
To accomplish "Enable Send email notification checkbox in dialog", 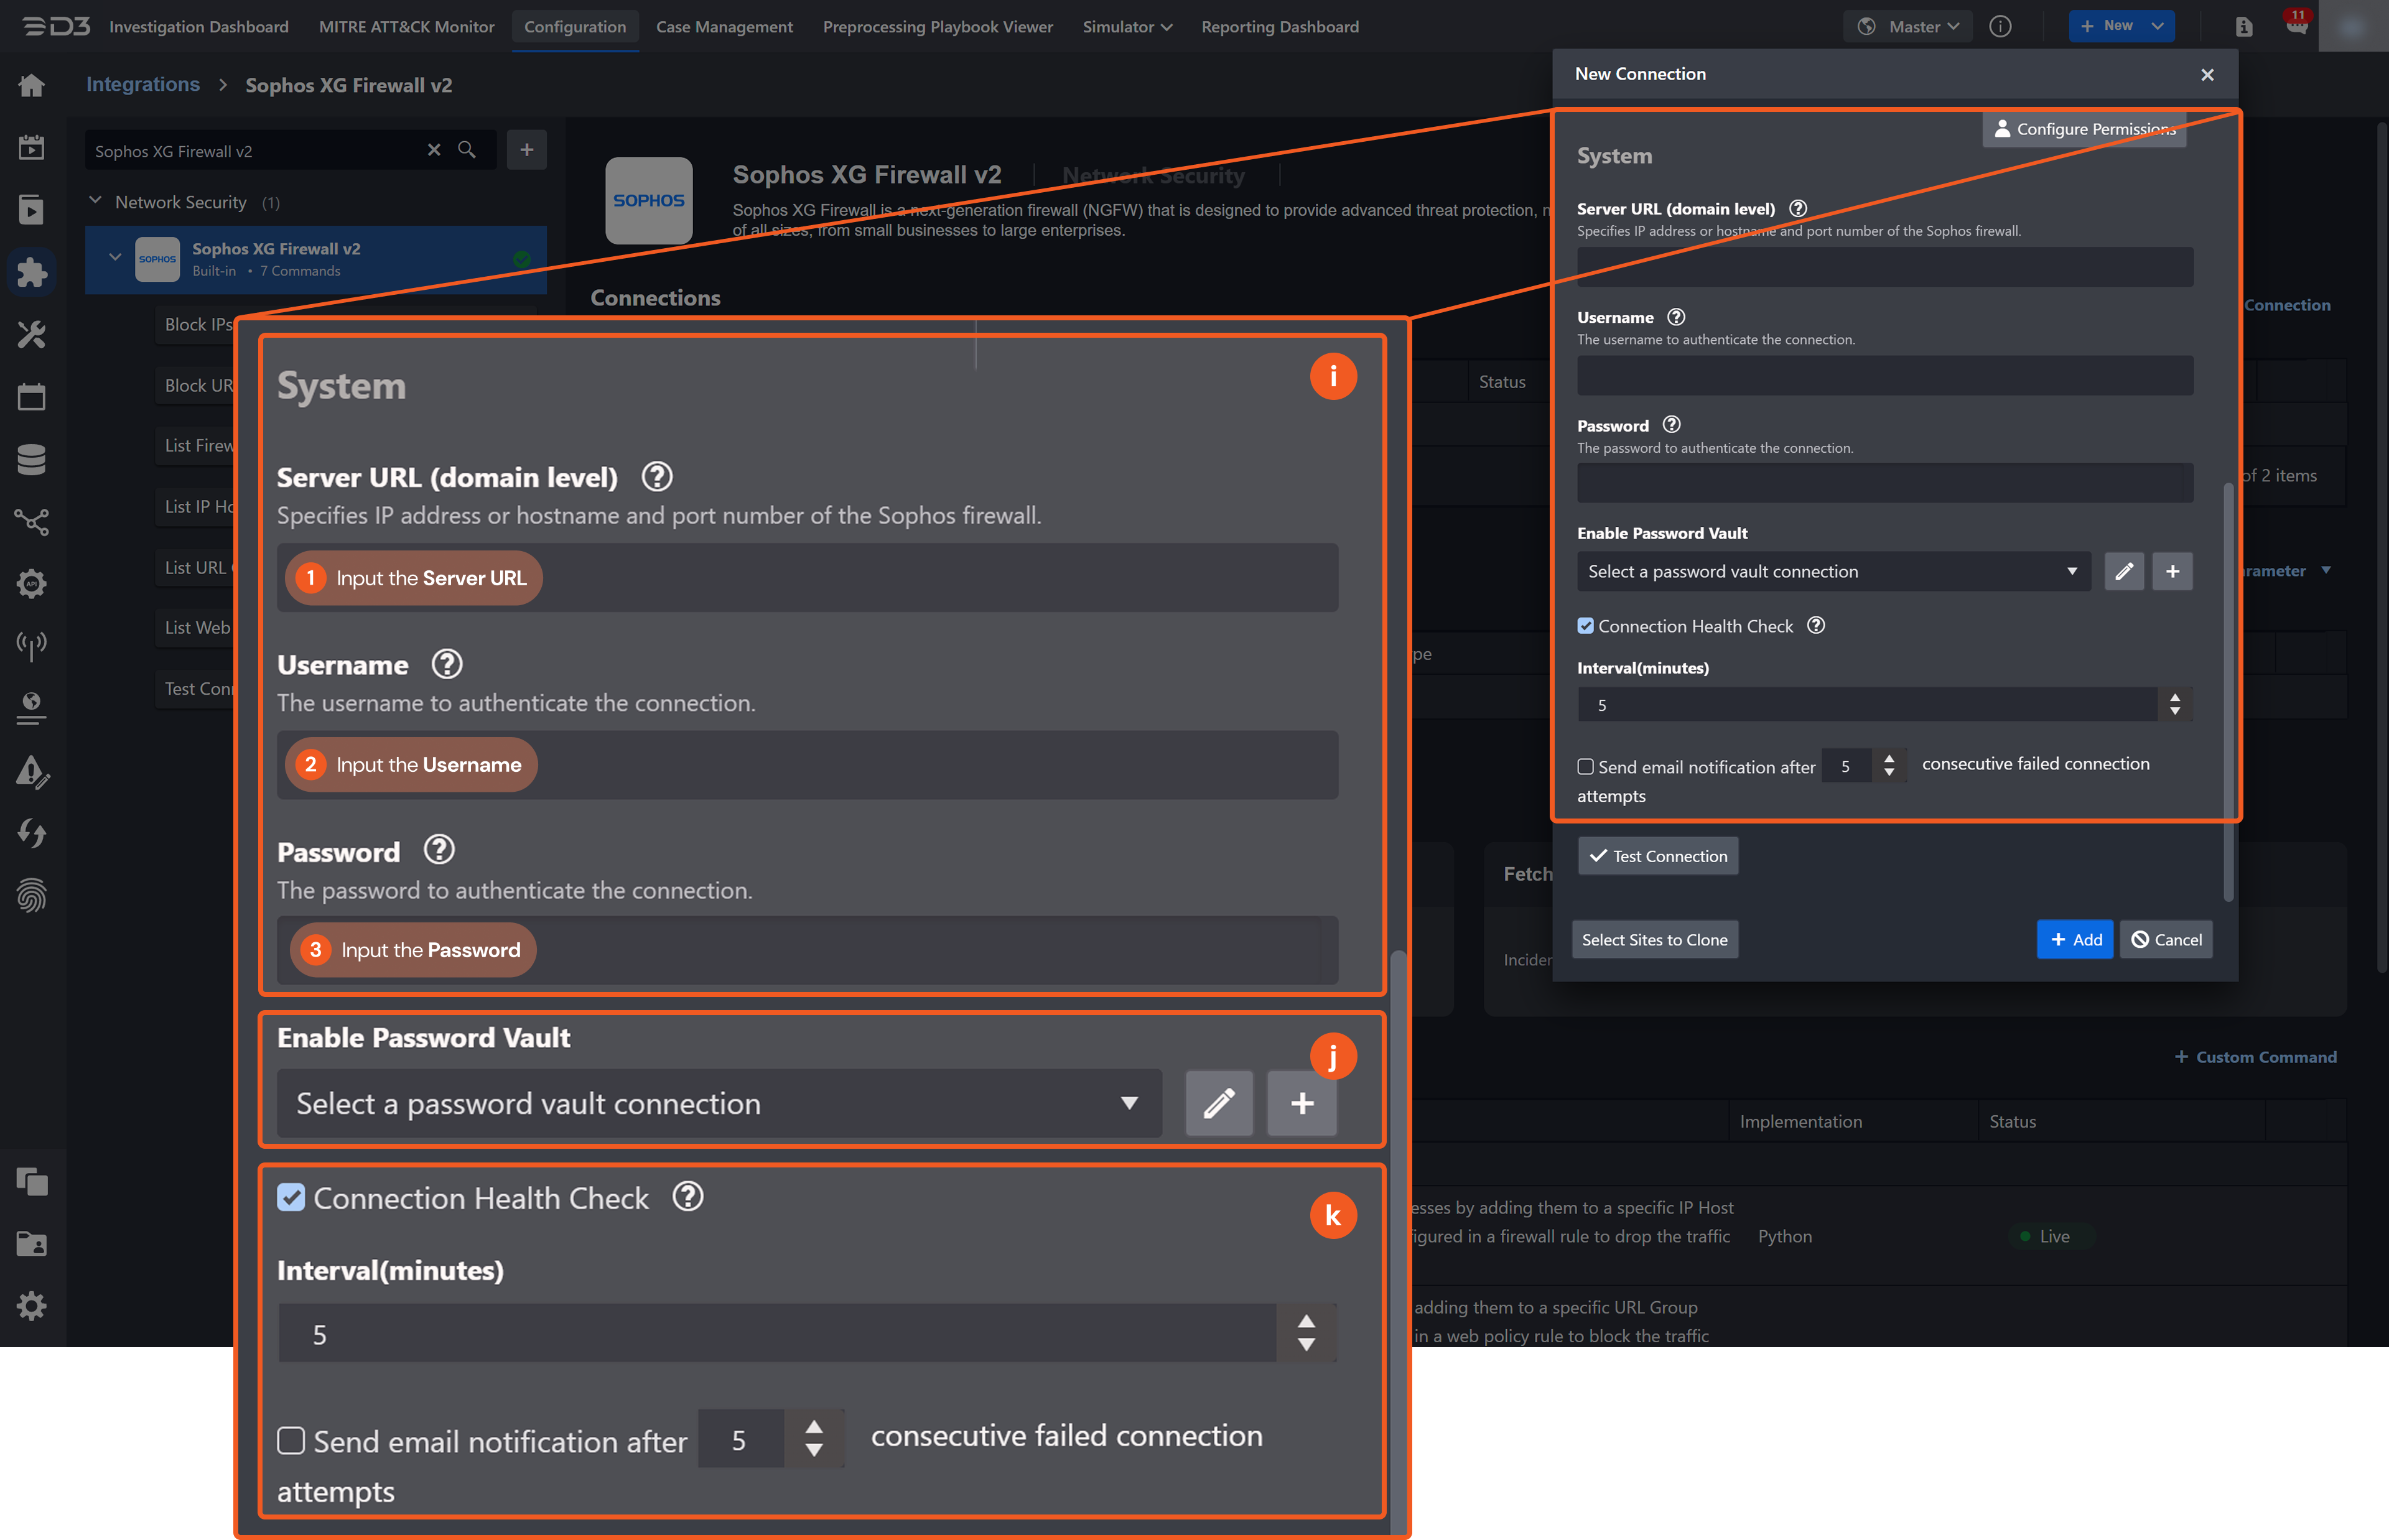I will [1585, 767].
